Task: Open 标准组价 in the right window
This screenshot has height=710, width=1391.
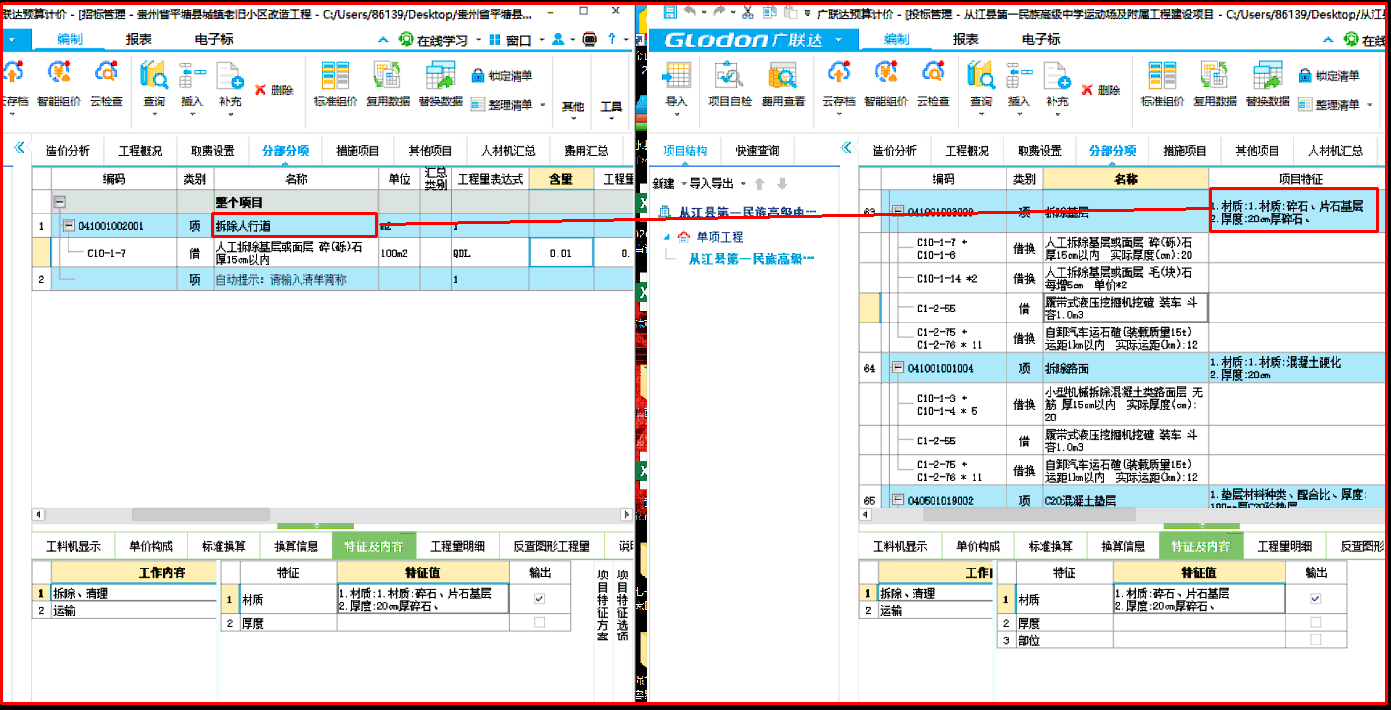Action: coord(1162,82)
